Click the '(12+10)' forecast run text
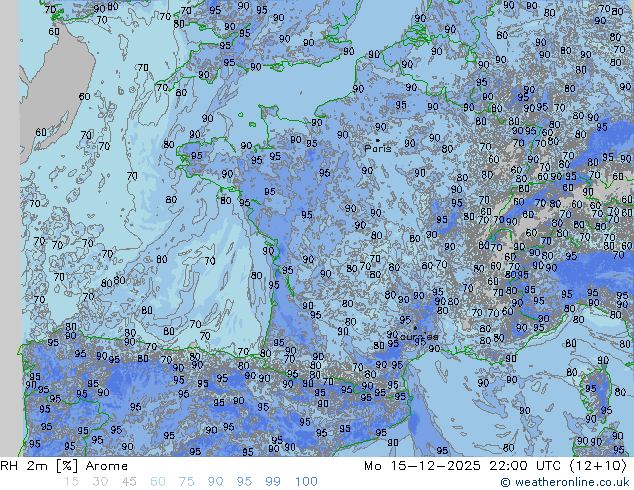634x490 pixels. (x=598, y=466)
